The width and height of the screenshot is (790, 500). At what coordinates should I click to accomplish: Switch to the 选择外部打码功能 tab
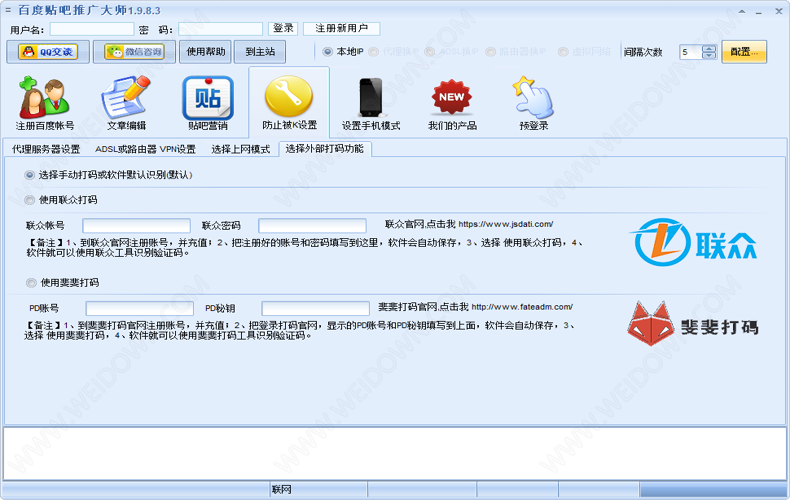coord(324,149)
